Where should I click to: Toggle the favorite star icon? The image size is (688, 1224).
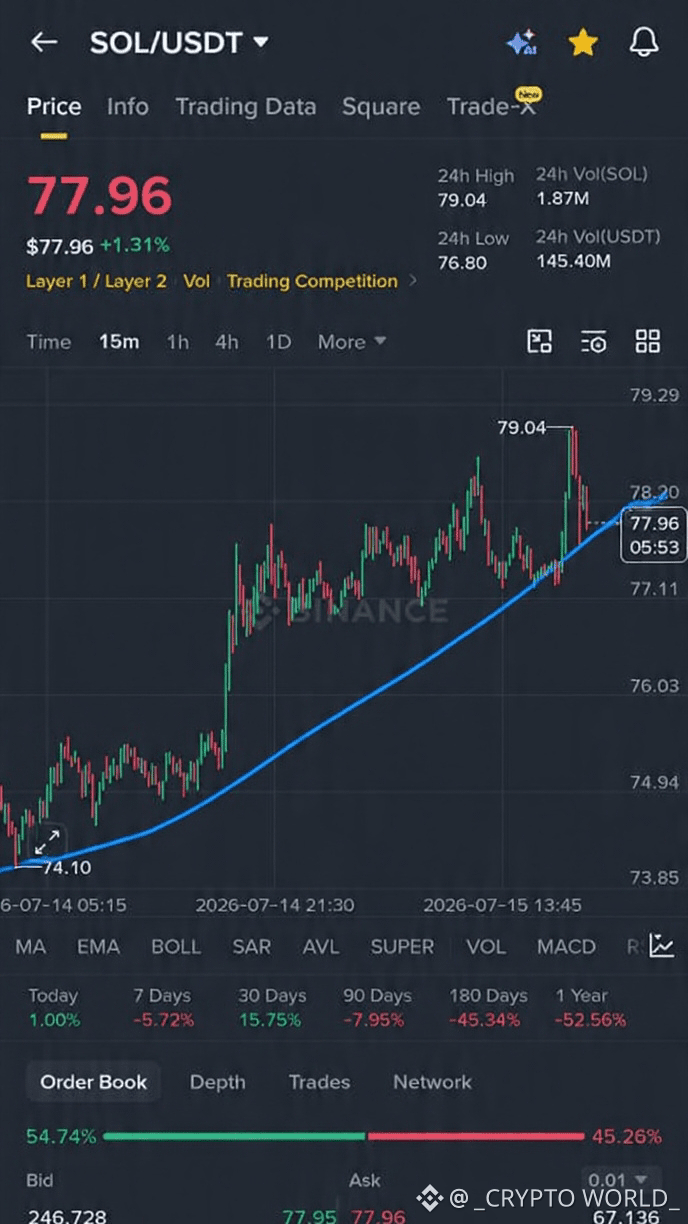point(583,42)
